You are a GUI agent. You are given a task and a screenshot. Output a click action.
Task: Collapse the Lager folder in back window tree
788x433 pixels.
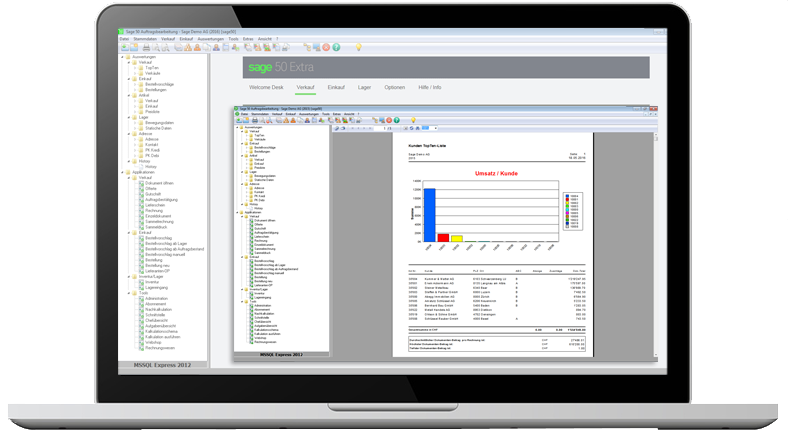coord(129,117)
